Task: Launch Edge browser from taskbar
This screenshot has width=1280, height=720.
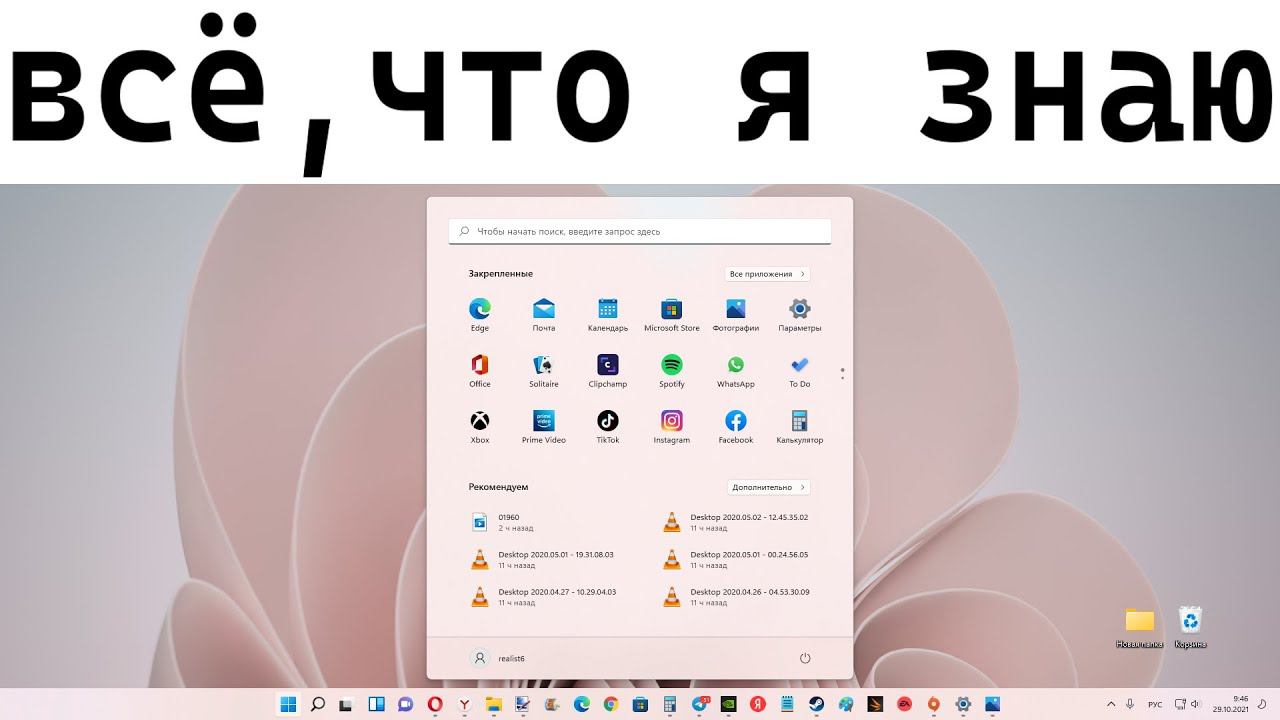Action: (x=582, y=704)
